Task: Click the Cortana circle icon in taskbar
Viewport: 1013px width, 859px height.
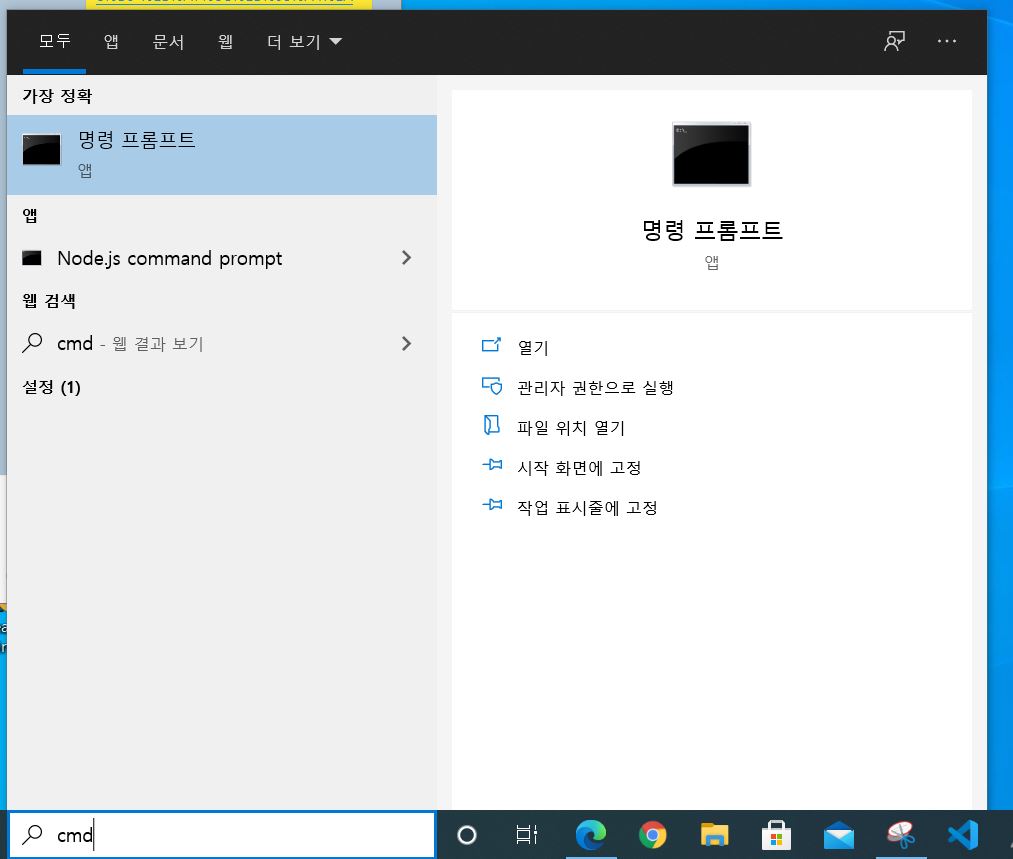Action: tap(466, 835)
